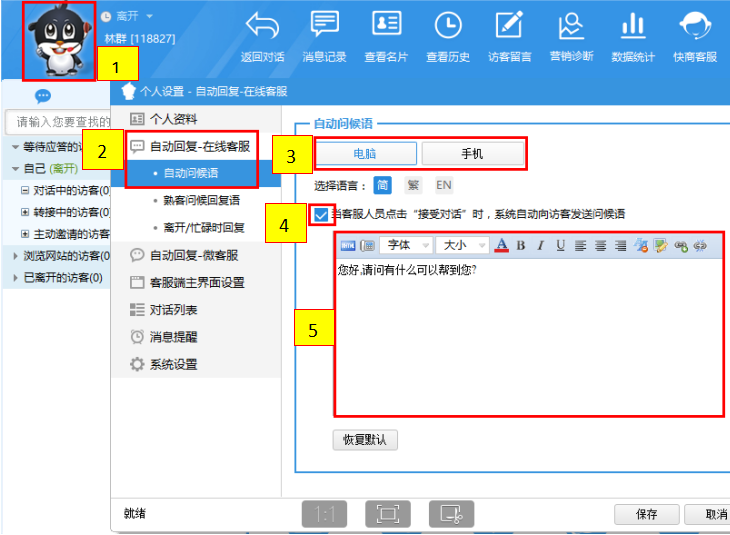Image resolution: width=730 pixels, height=535 pixels.
Task: Expand 浏览网站的访客 tree node
Action: (x=15, y=255)
